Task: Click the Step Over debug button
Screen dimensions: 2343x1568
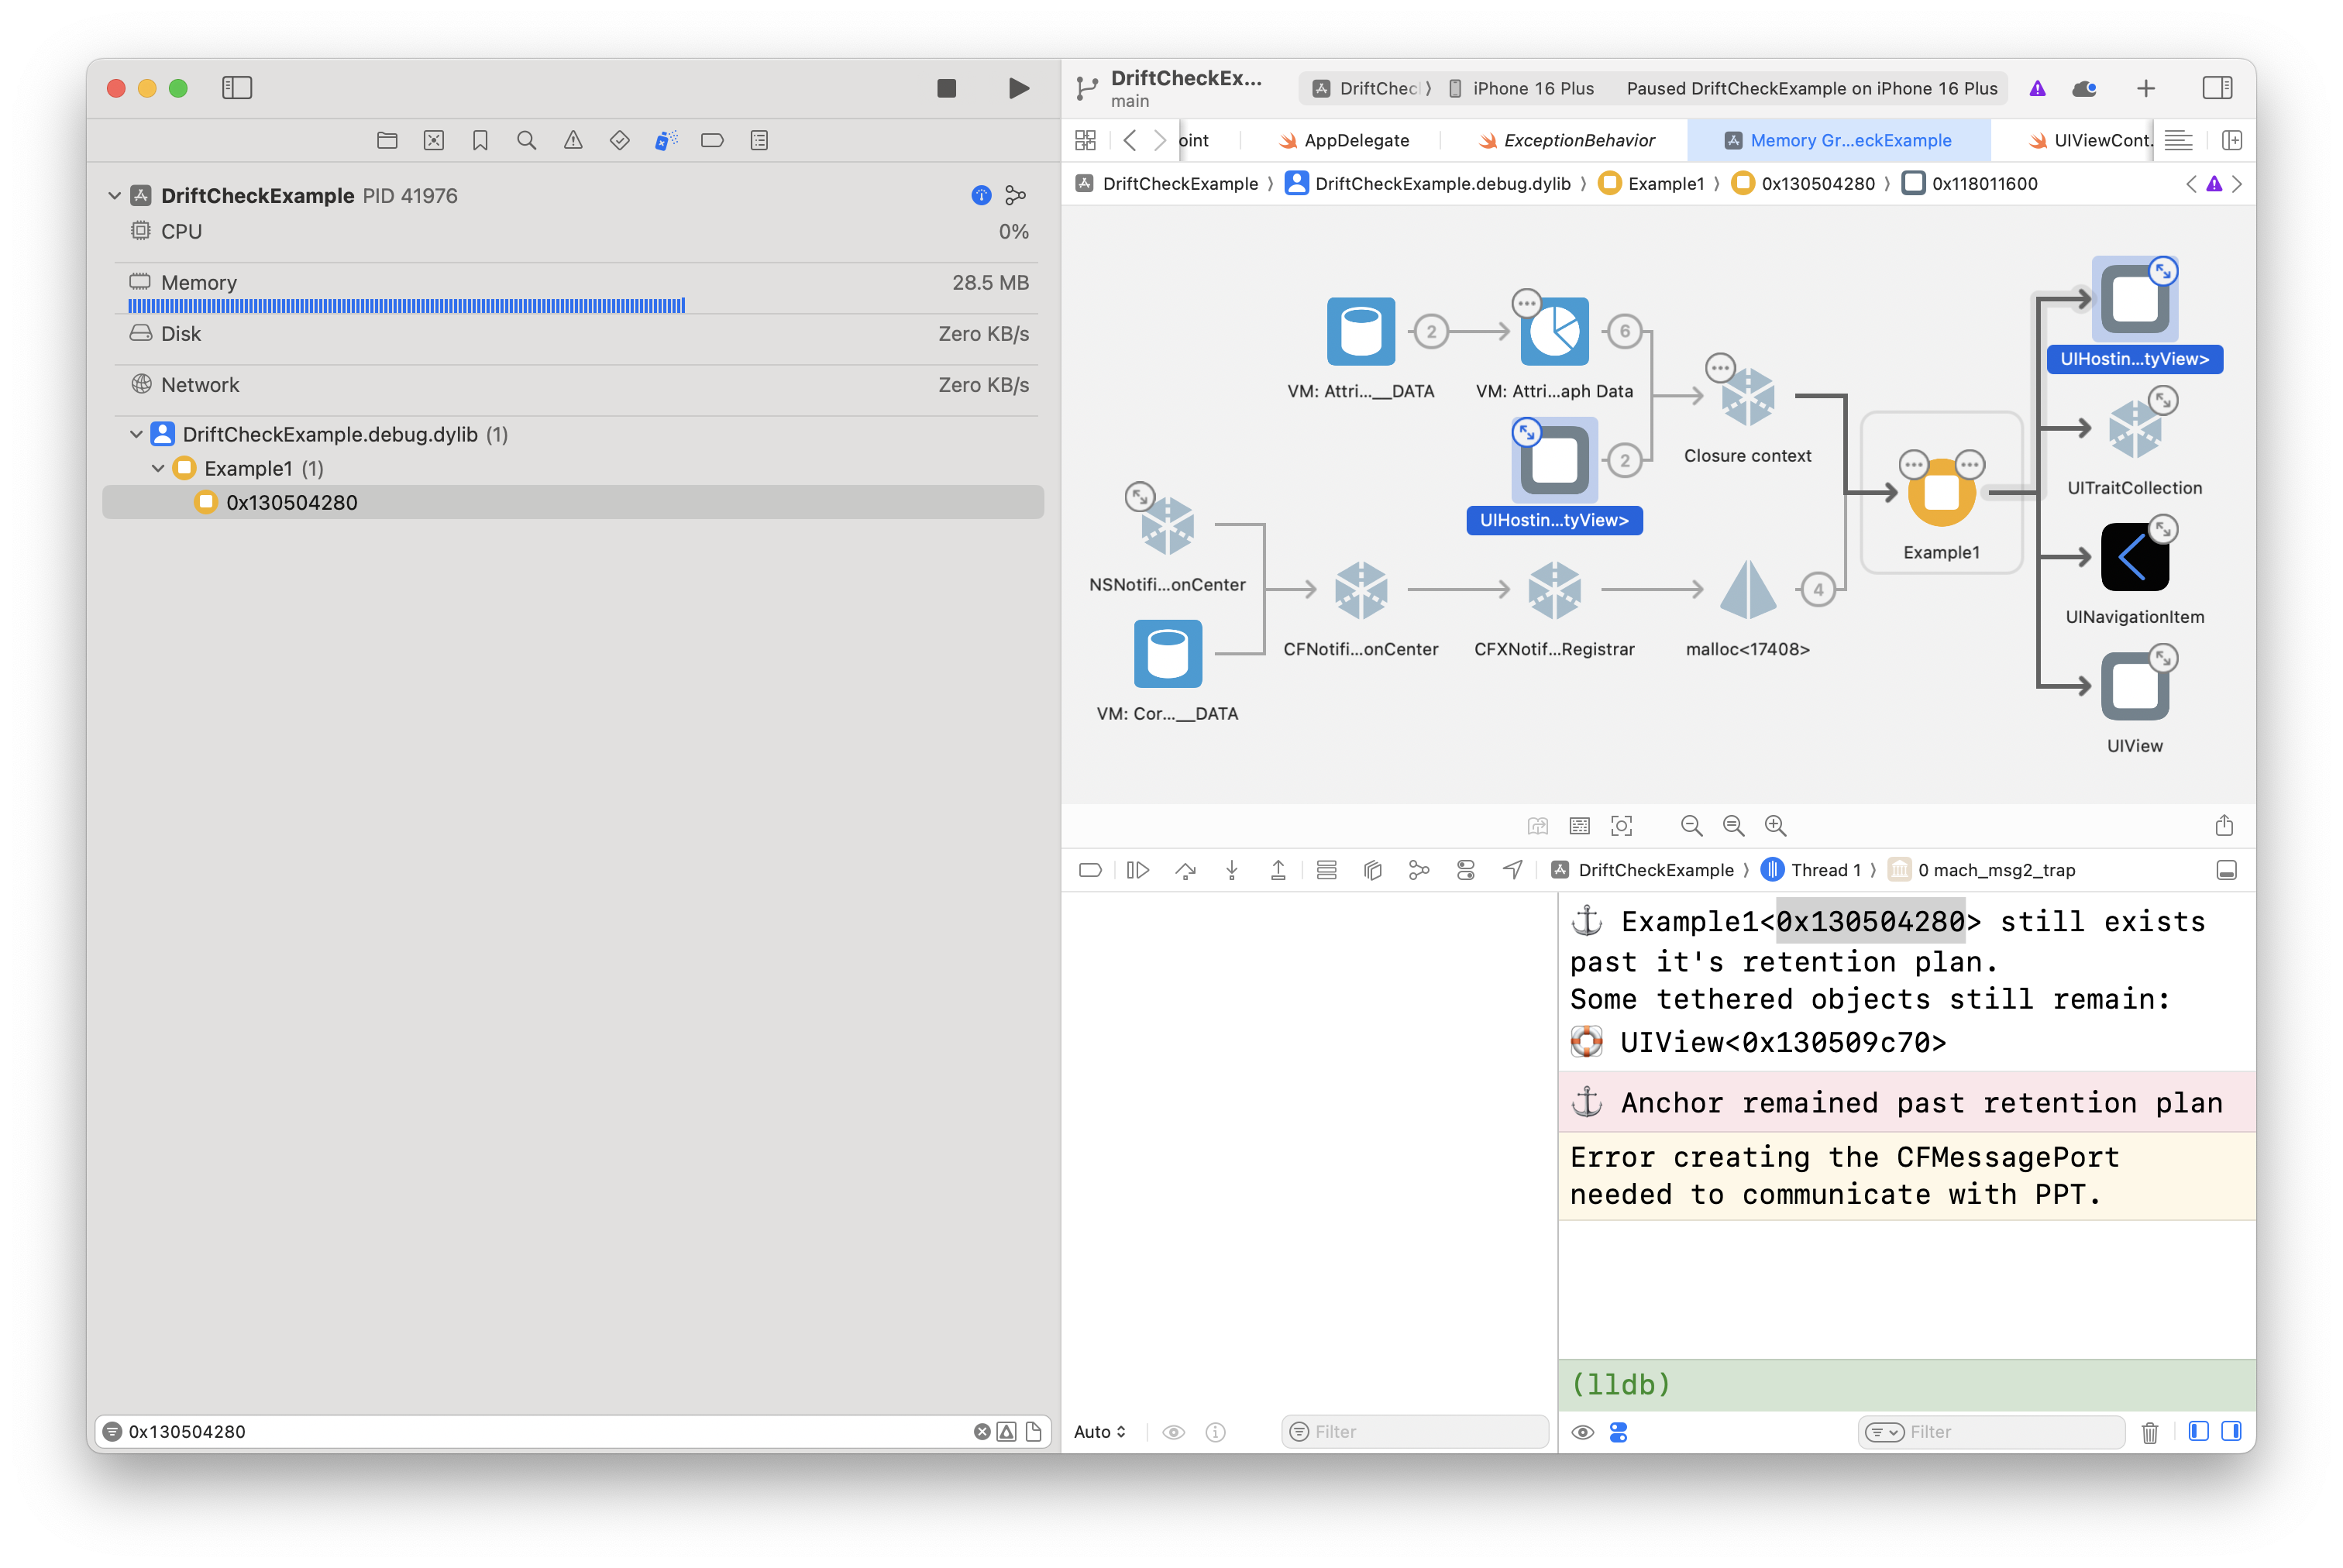Action: [x=1185, y=870]
